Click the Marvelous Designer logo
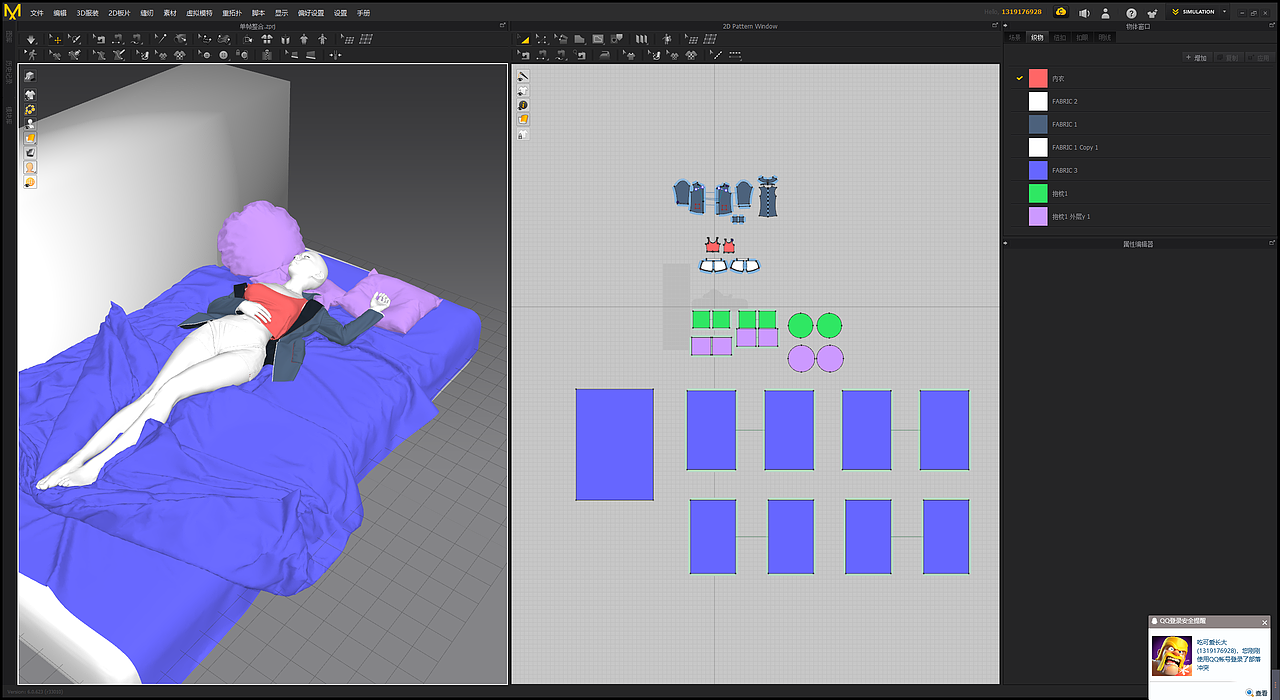This screenshot has width=1280, height=700. 12,12
